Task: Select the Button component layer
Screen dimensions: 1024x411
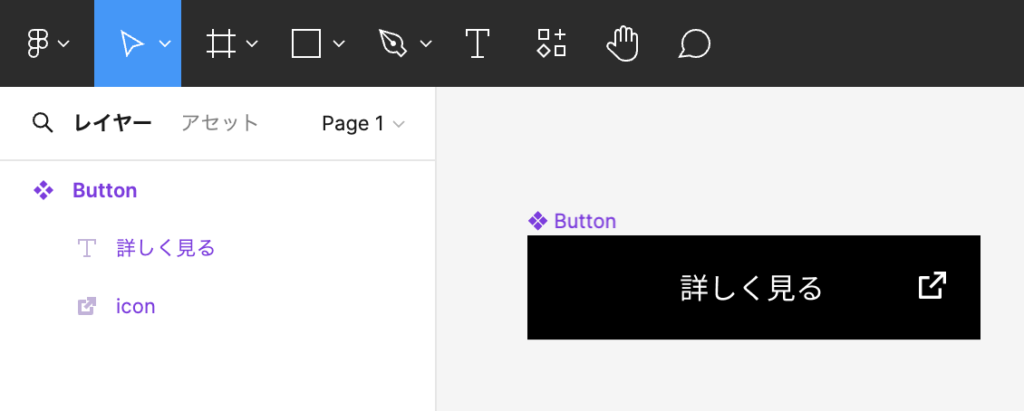Action: tap(104, 190)
